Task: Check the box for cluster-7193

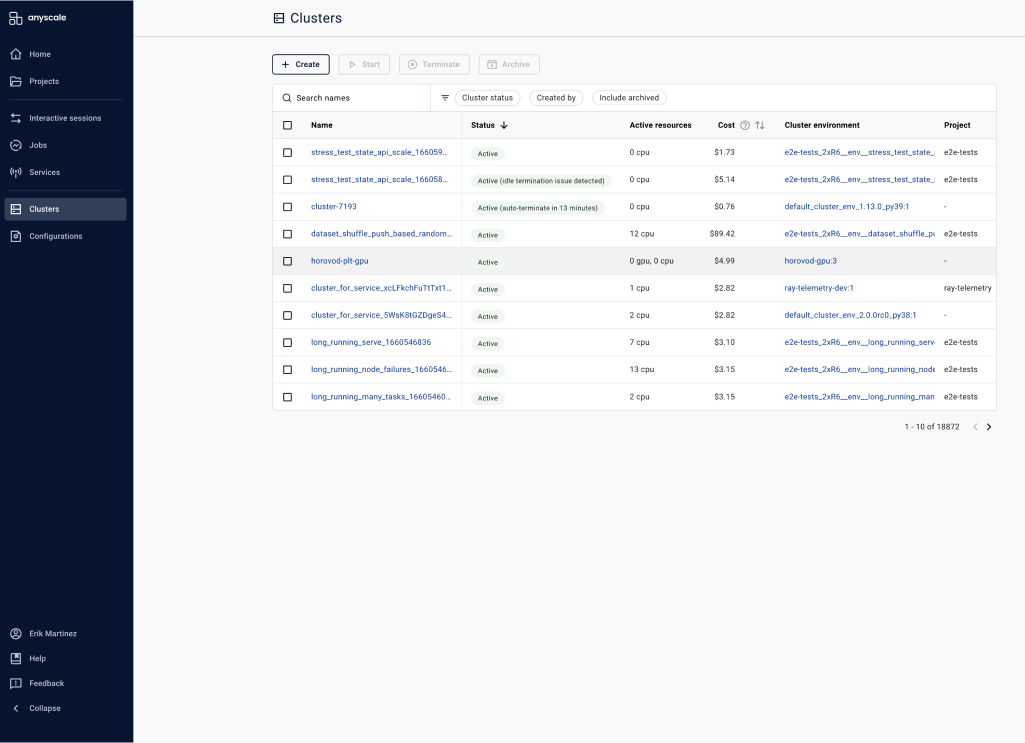Action: pyautogui.click(x=288, y=207)
